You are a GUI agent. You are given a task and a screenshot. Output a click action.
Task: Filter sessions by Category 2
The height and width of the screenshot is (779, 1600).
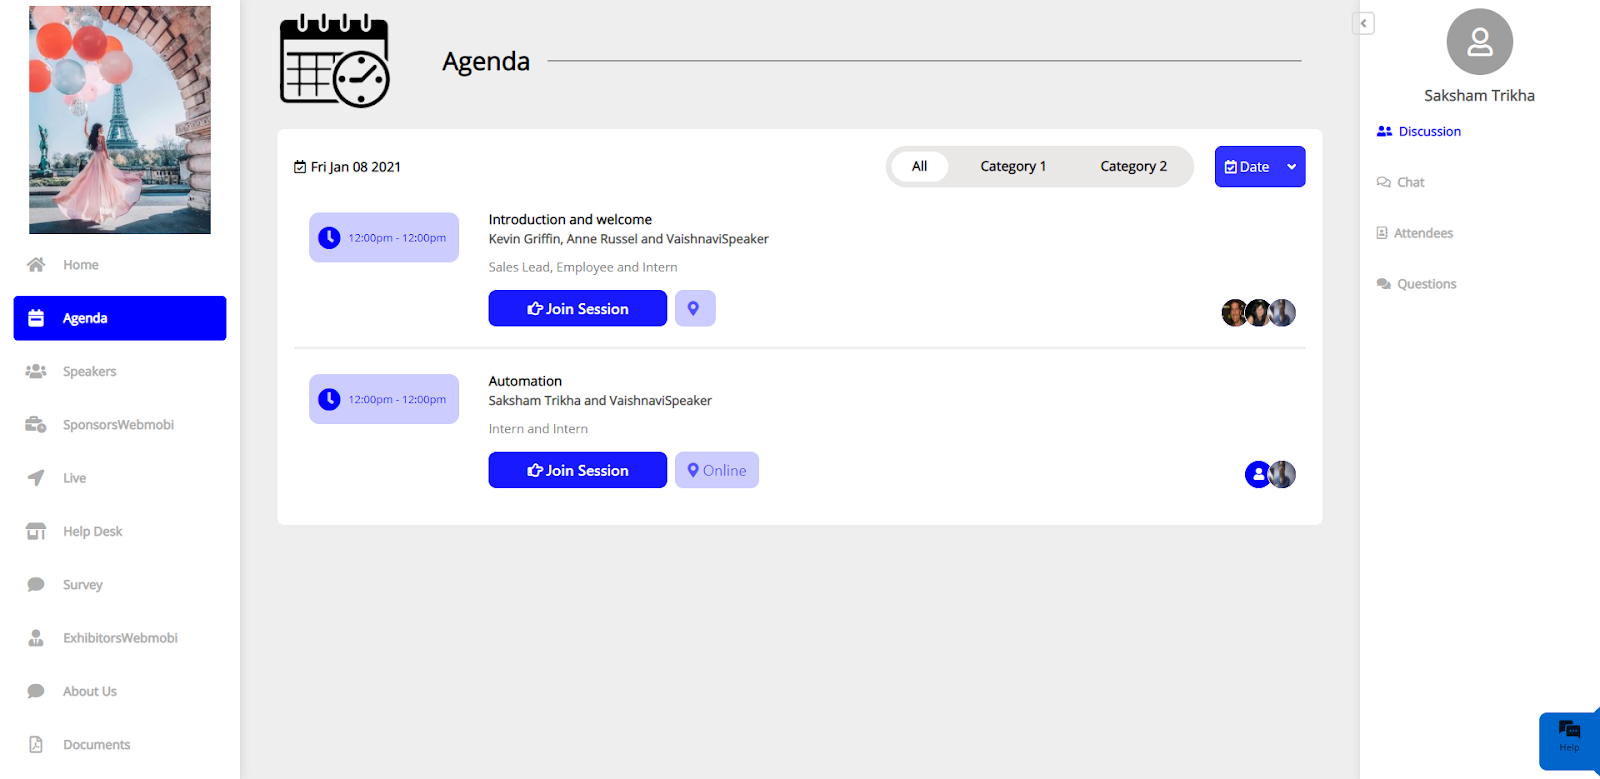tap(1133, 166)
